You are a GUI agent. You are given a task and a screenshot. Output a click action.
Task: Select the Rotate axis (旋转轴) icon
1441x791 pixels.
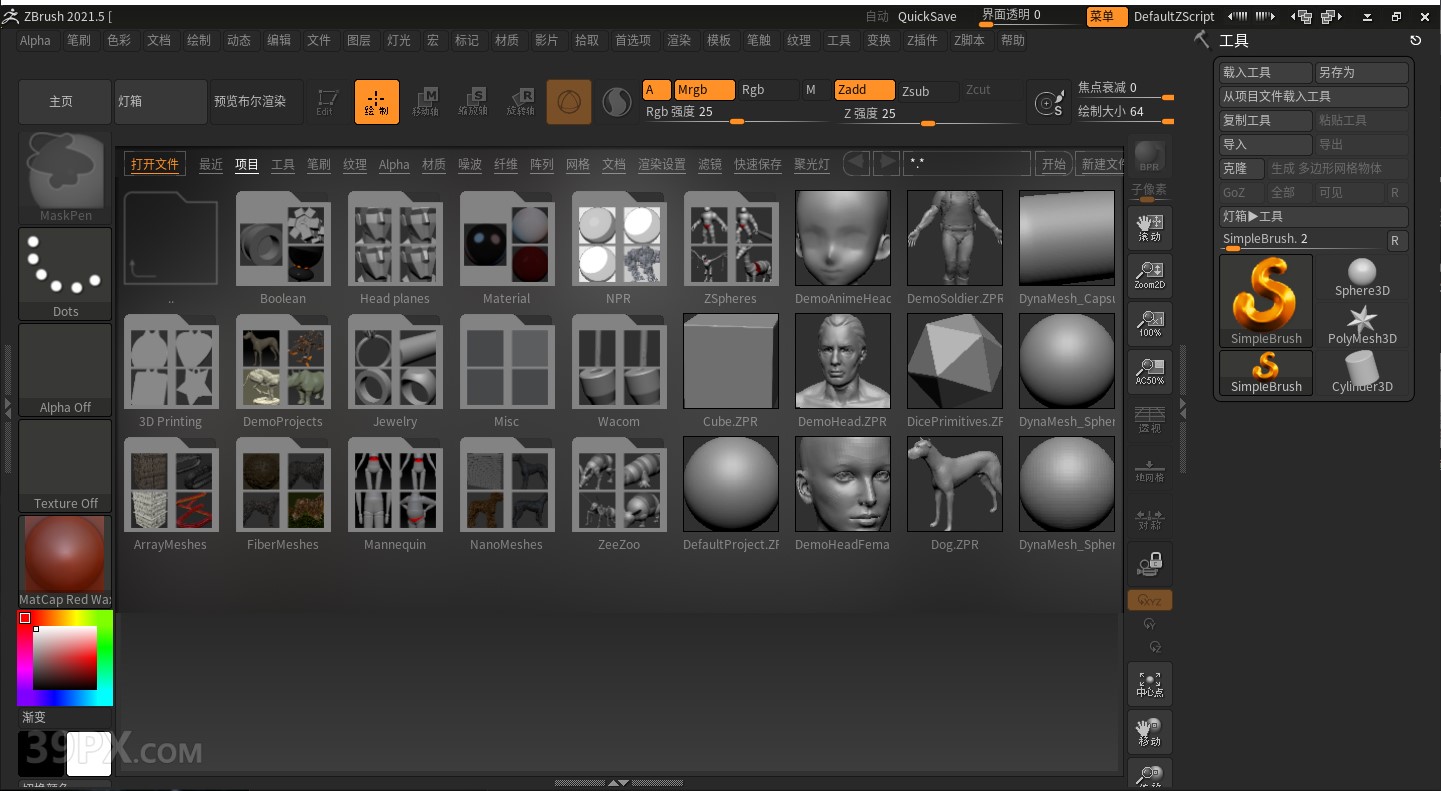(521, 102)
